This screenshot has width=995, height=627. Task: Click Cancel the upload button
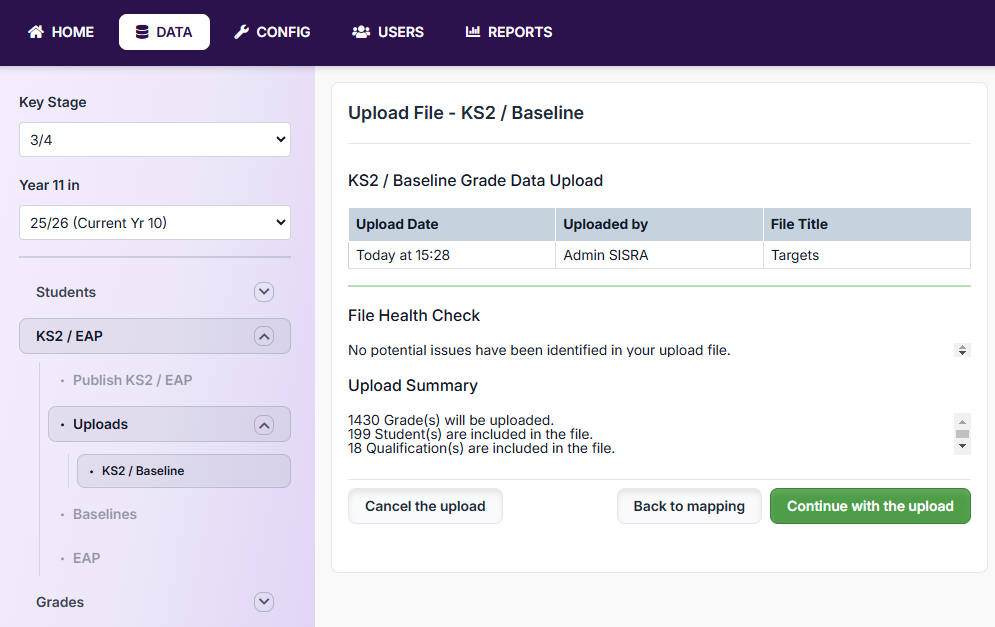click(425, 506)
